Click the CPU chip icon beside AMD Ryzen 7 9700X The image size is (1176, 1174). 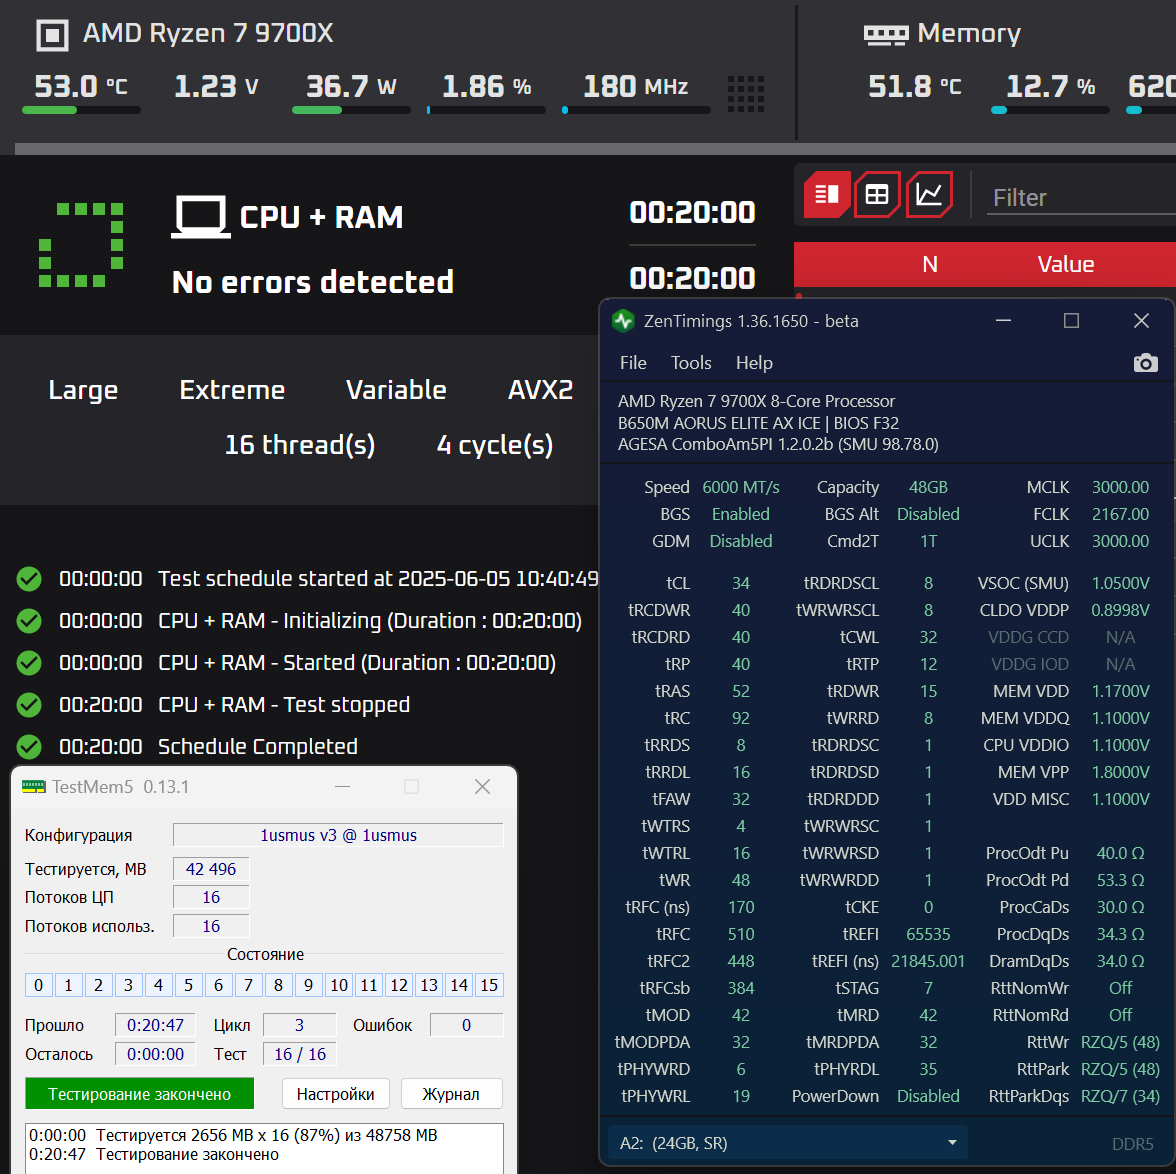(x=52, y=35)
